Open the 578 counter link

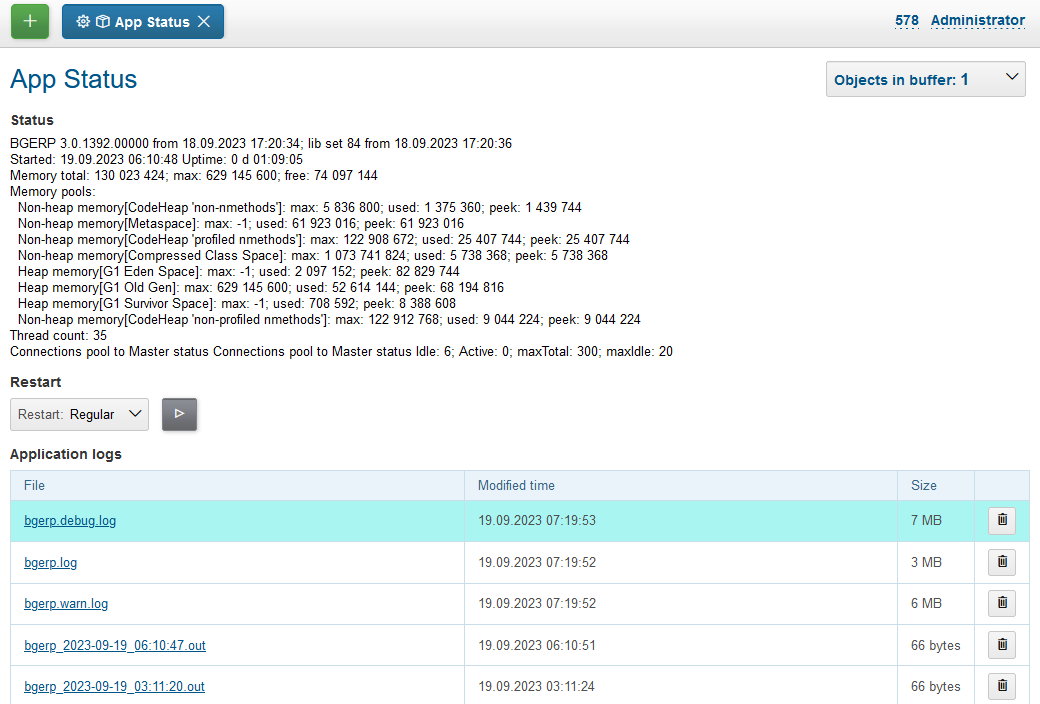coord(906,20)
